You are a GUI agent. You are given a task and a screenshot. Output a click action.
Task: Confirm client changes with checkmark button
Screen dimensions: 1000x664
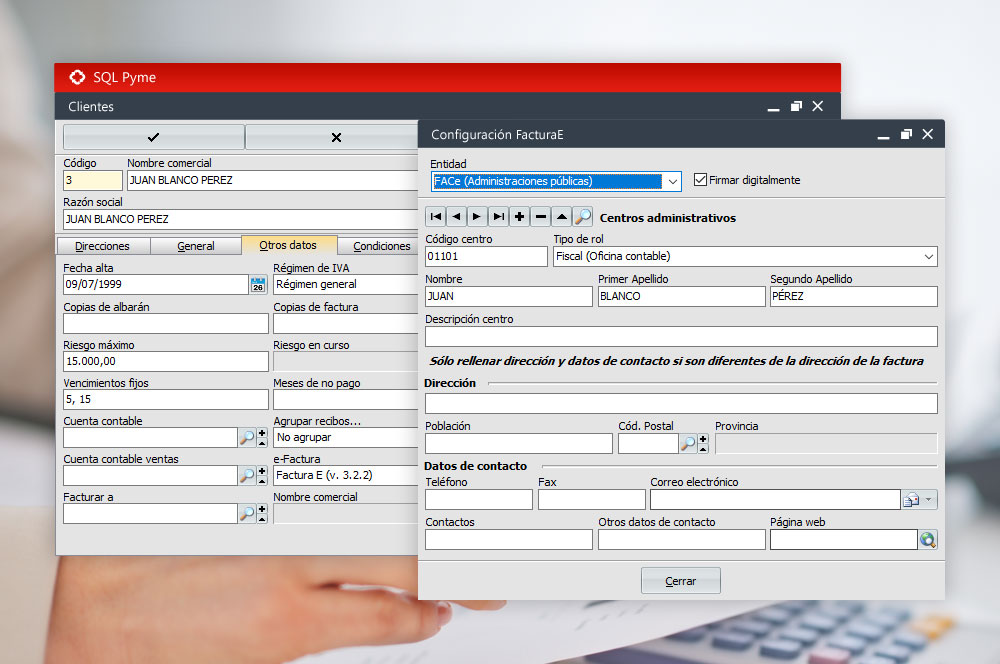click(153, 137)
